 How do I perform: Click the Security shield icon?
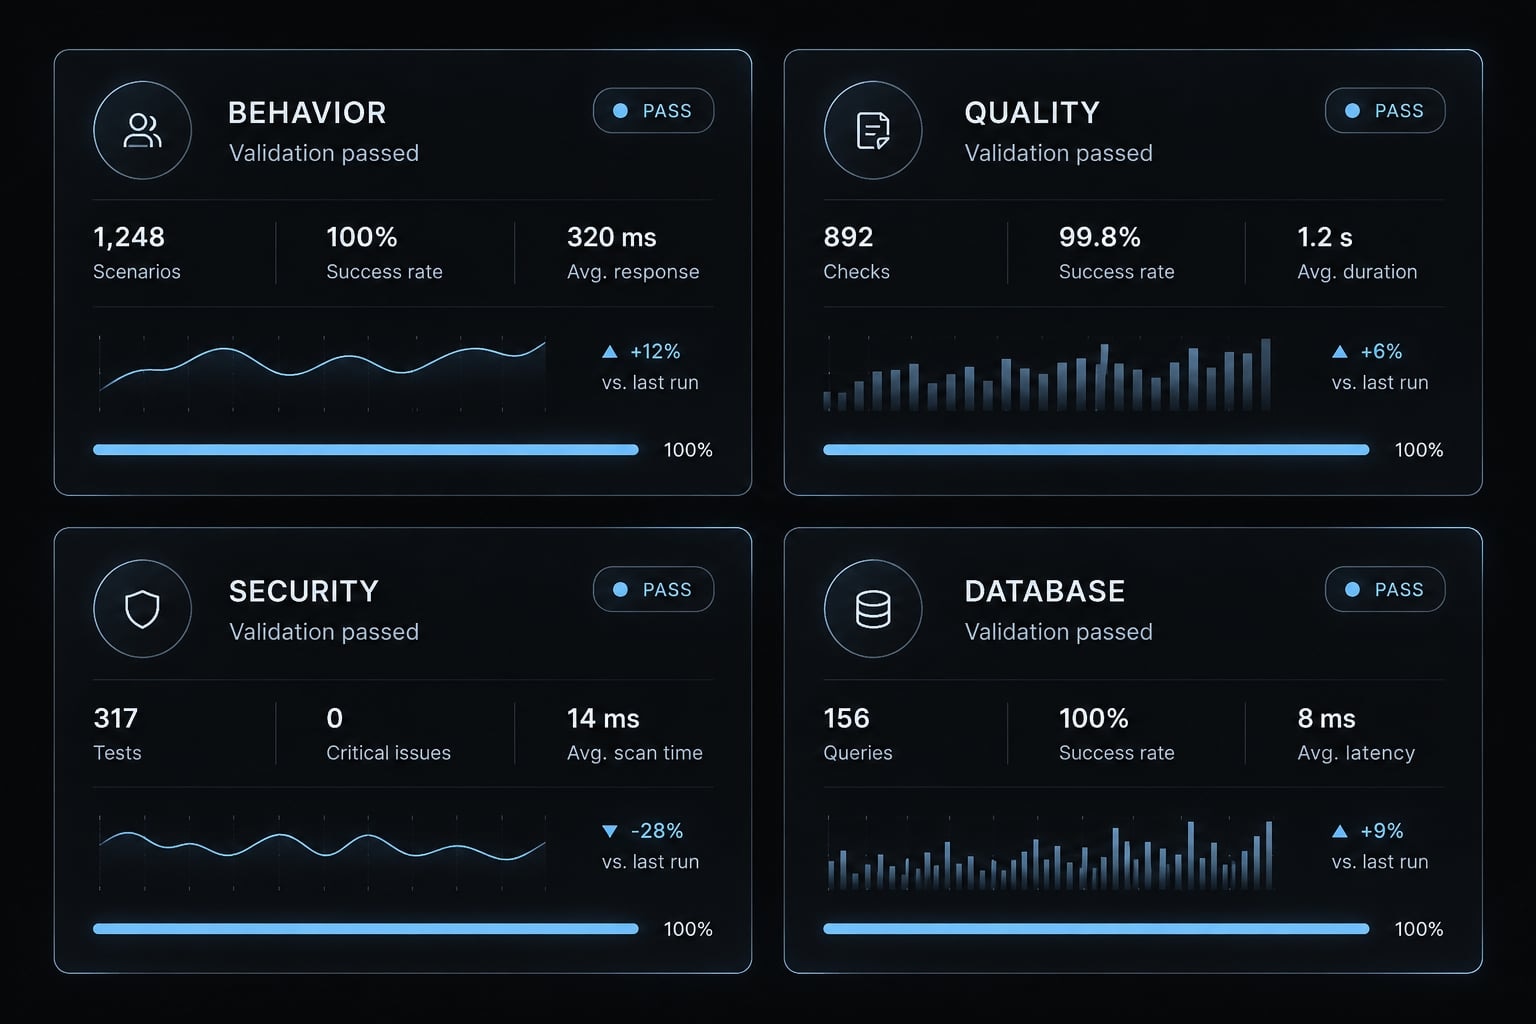[142, 608]
